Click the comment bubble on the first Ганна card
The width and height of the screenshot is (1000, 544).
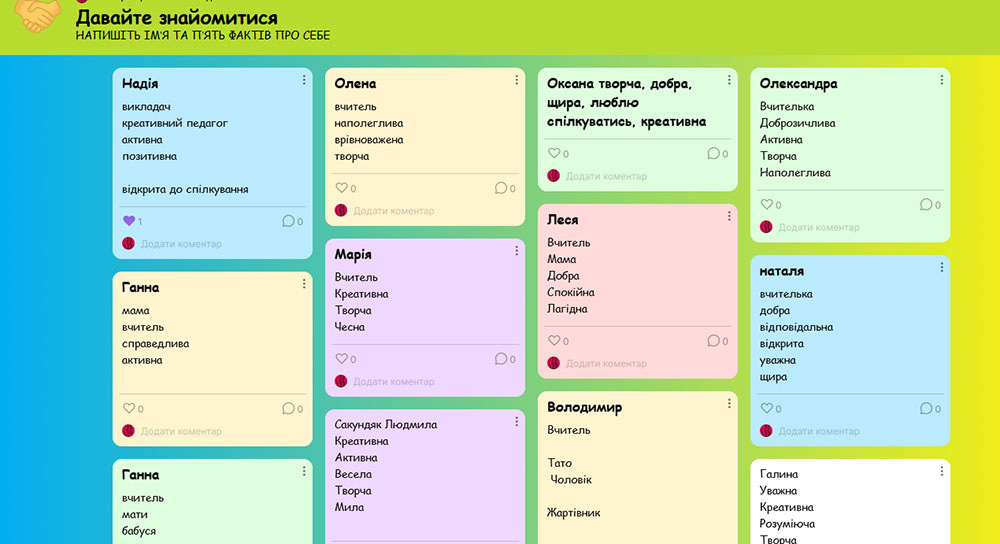click(288, 408)
